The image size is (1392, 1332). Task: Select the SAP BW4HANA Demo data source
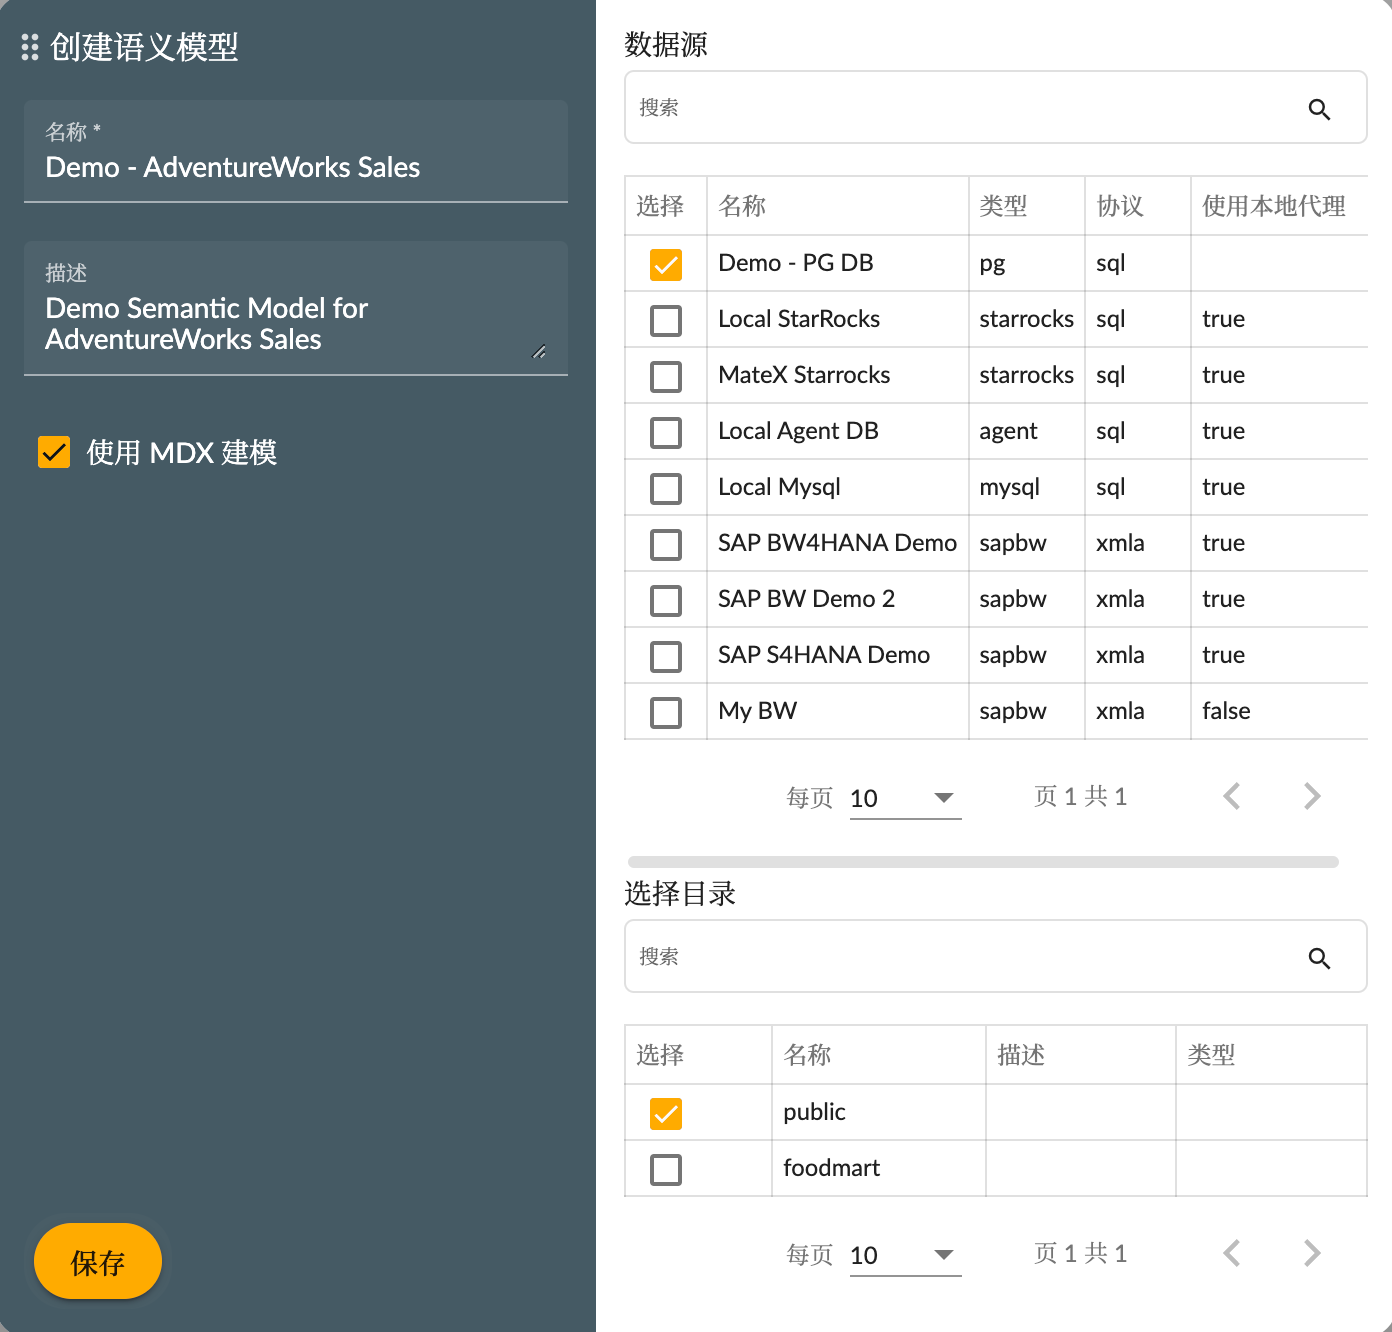click(x=666, y=544)
